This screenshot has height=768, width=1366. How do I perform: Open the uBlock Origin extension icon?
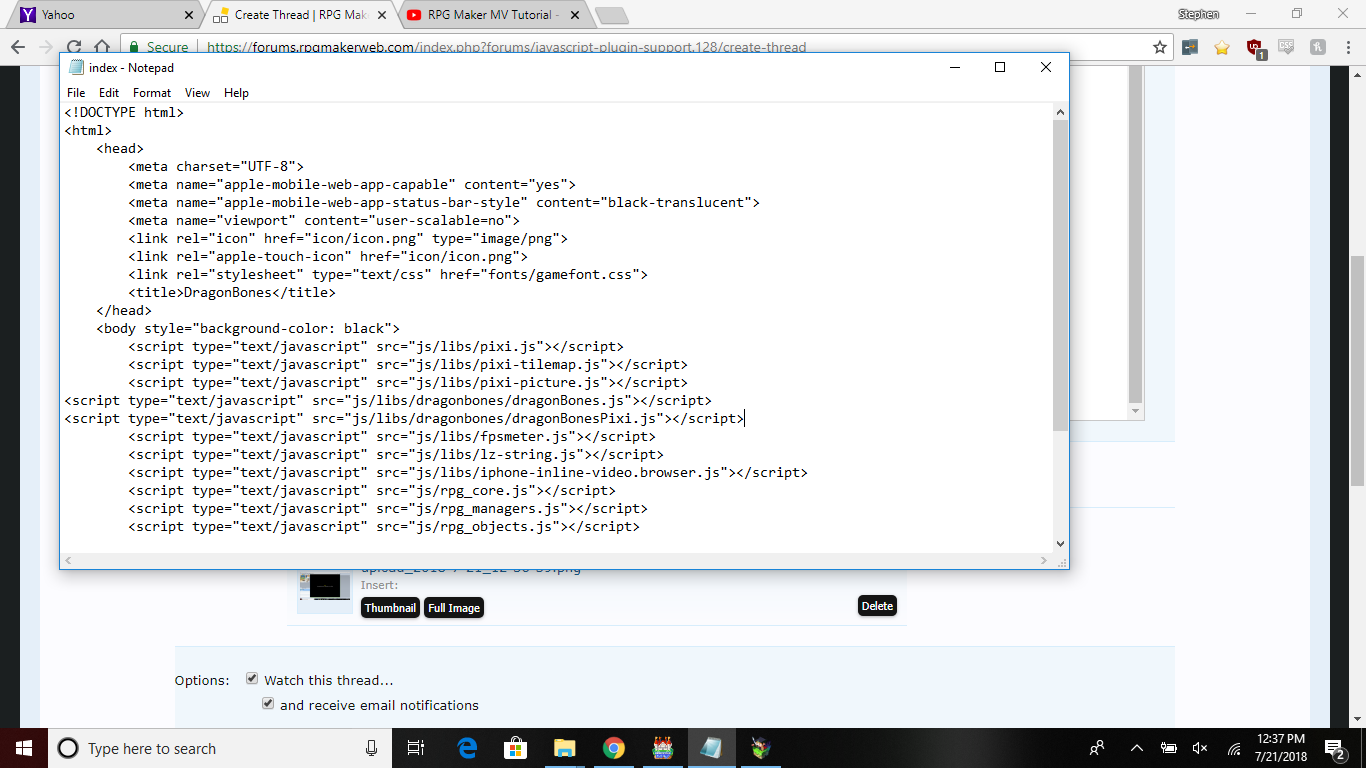[1254, 47]
